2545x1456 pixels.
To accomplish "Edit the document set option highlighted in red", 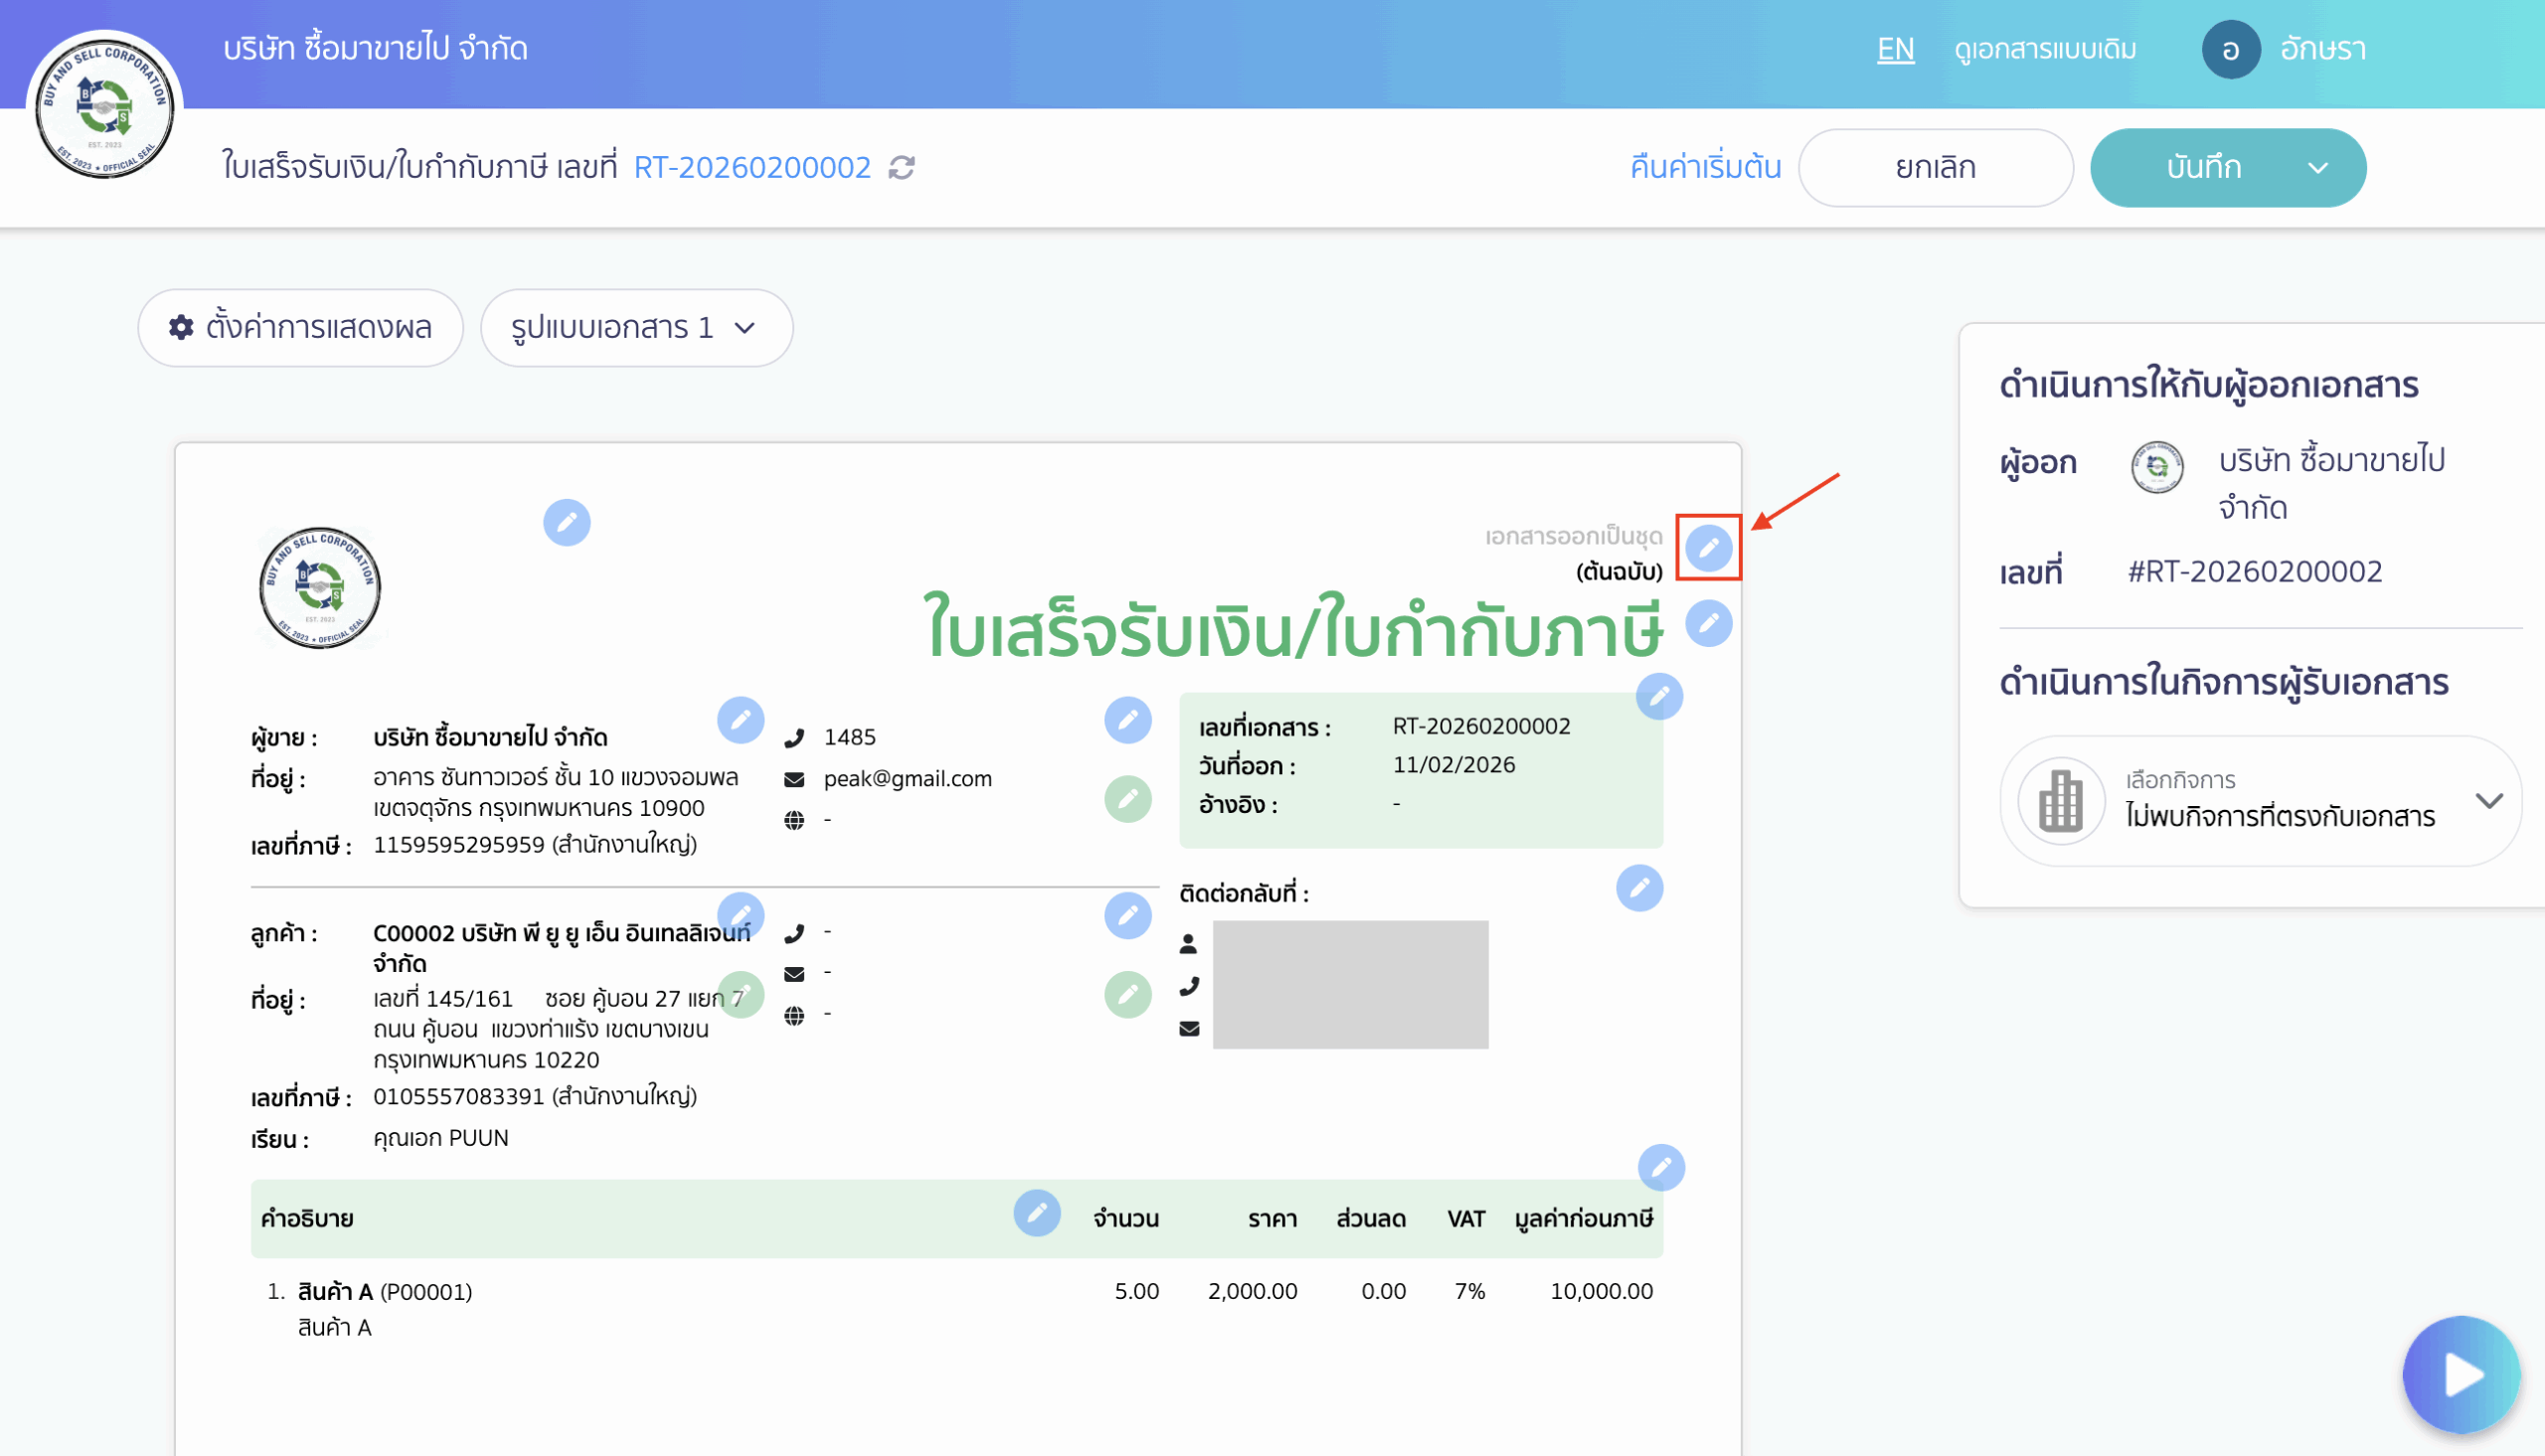I will (1708, 546).
